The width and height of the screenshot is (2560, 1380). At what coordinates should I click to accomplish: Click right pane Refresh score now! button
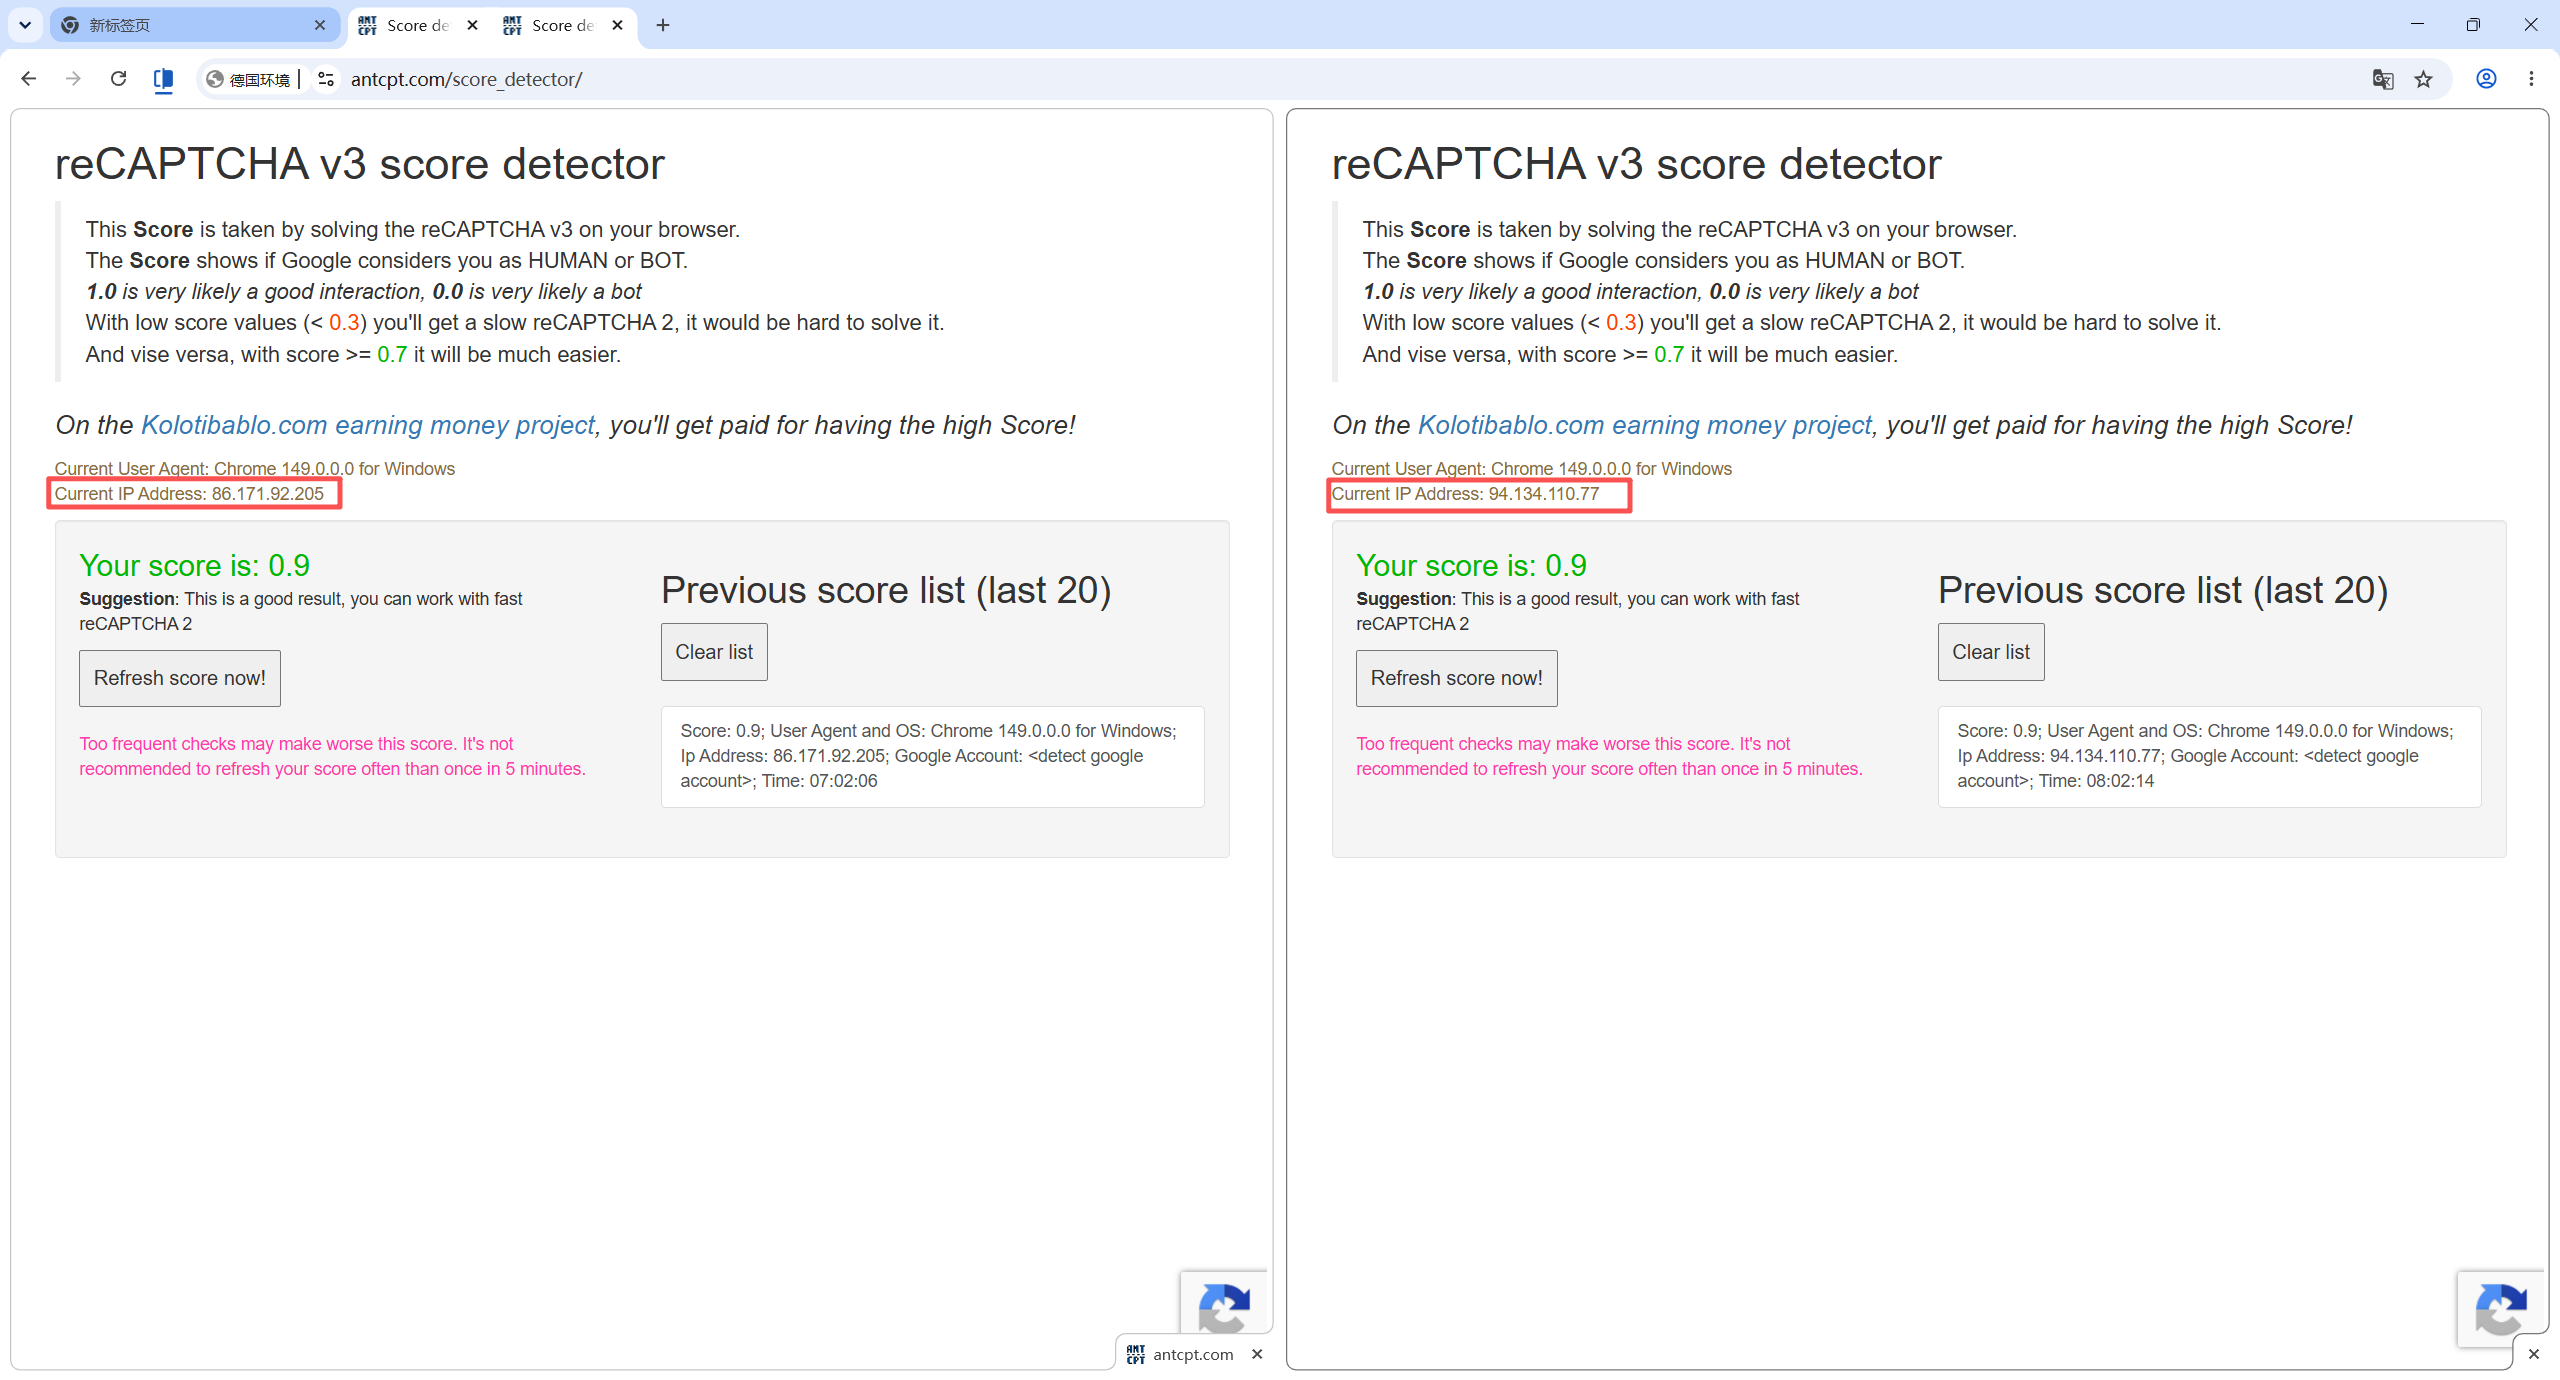pyautogui.click(x=1456, y=678)
